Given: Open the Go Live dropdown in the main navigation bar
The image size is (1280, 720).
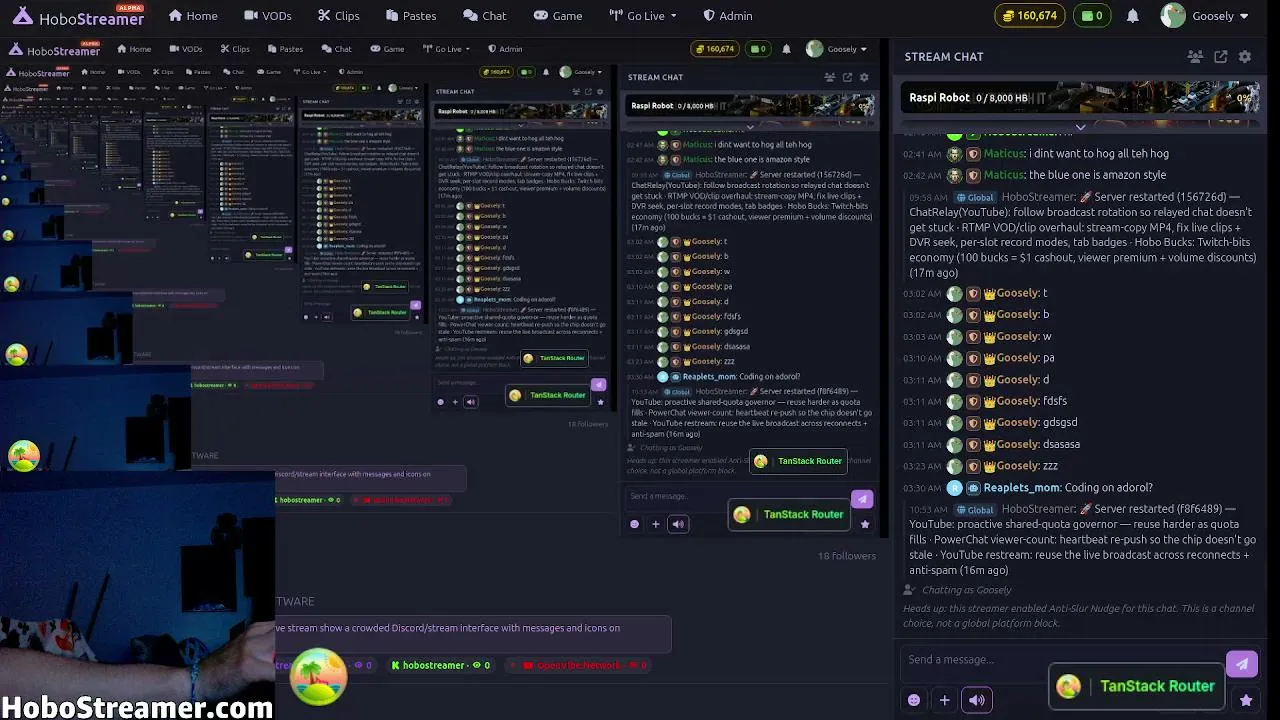Looking at the screenshot, I should pyautogui.click(x=642, y=16).
